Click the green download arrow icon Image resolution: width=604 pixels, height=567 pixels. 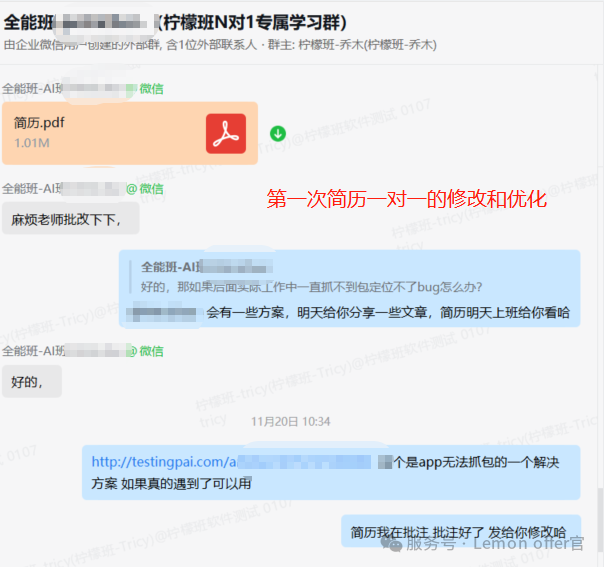(x=278, y=133)
